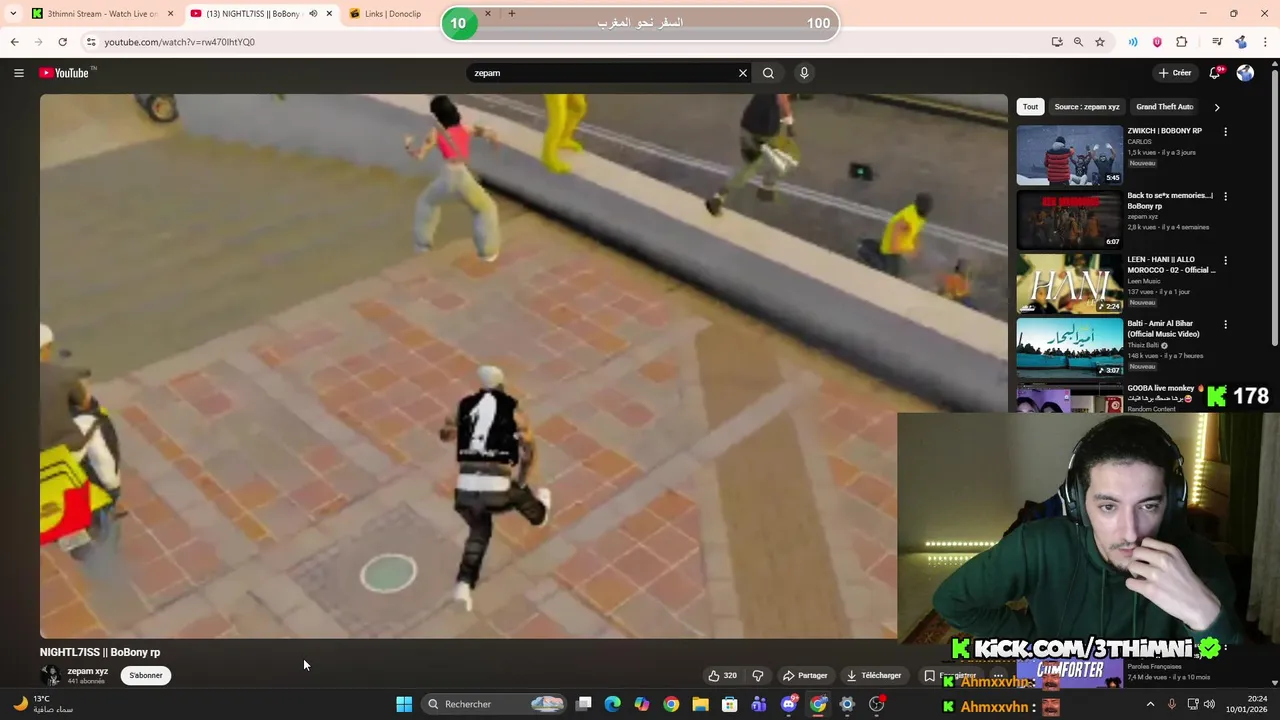The width and height of the screenshot is (1280, 720).
Task: Start voice search with microphone icon
Action: [804, 73]
